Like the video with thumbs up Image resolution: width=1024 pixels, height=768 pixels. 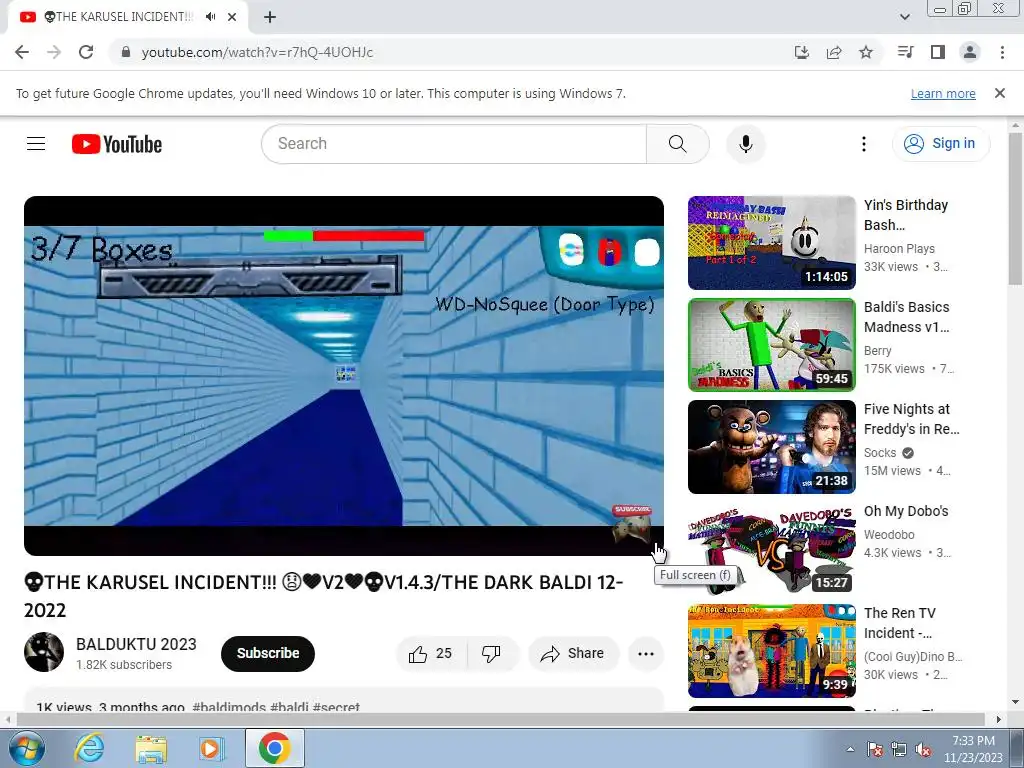point(431,654)
